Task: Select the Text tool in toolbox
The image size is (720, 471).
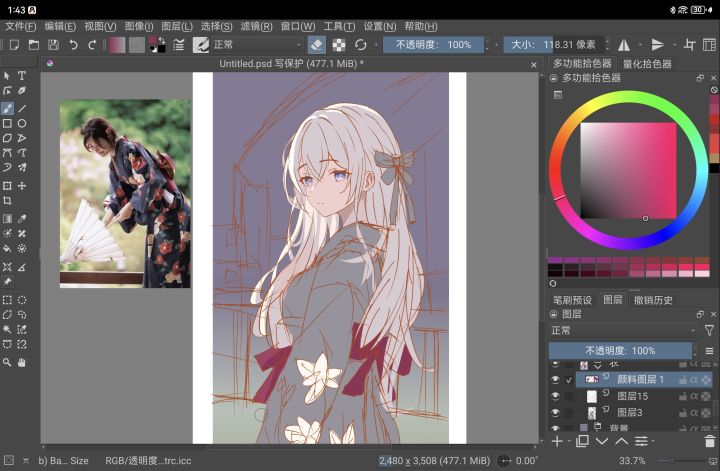Action: click(22, 76)
